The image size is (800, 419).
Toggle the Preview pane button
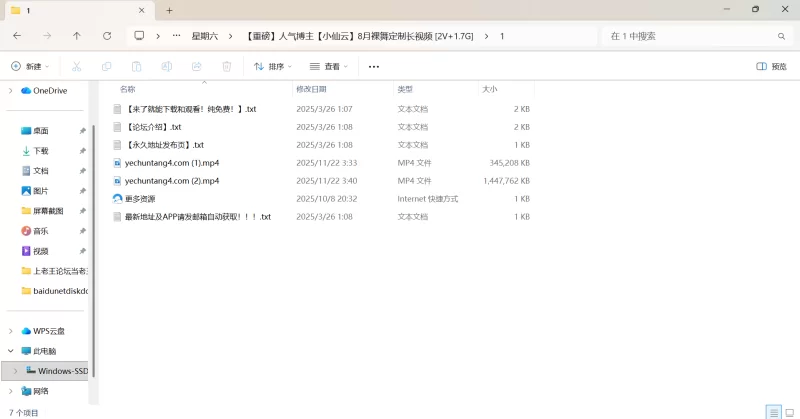tap(771, 67)
